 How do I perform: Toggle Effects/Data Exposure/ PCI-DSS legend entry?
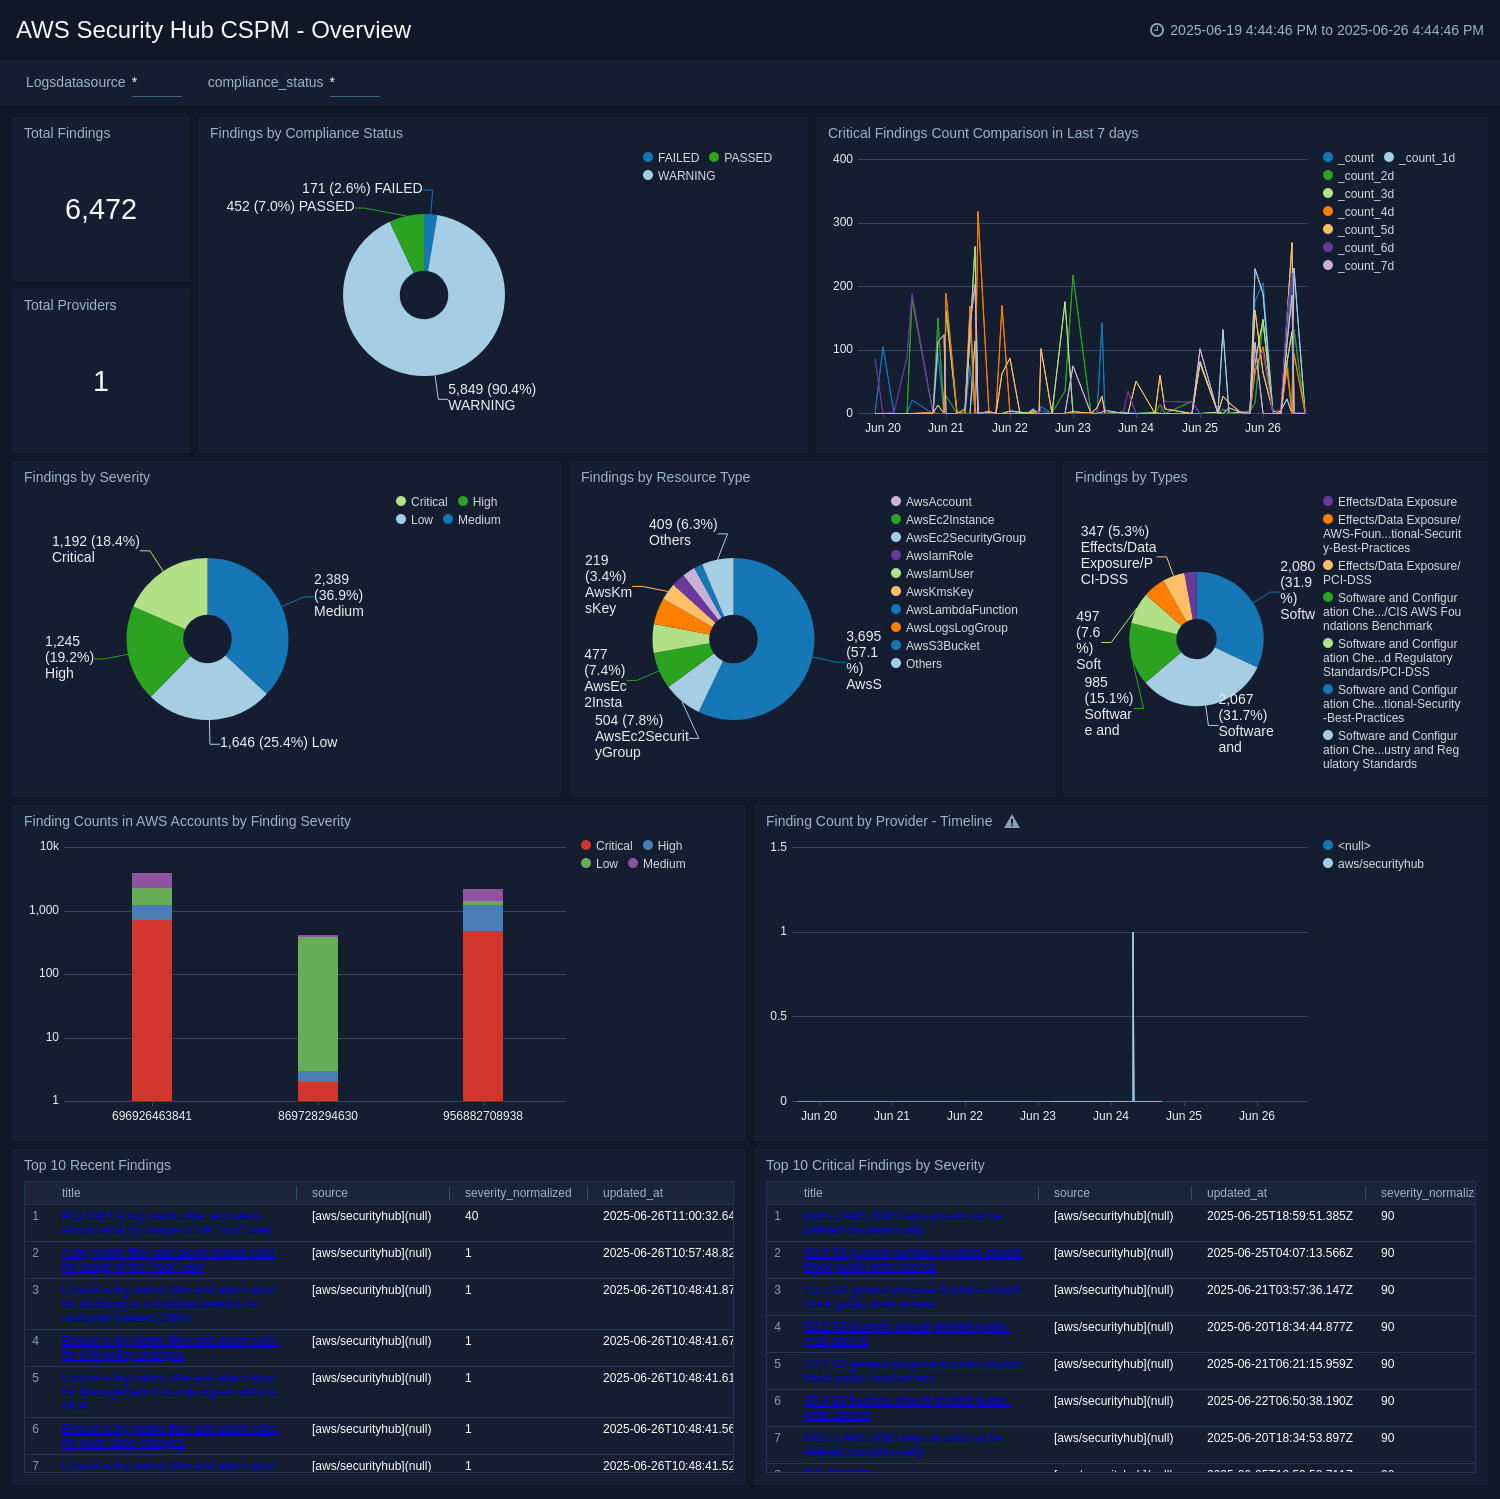(1392, 573)
